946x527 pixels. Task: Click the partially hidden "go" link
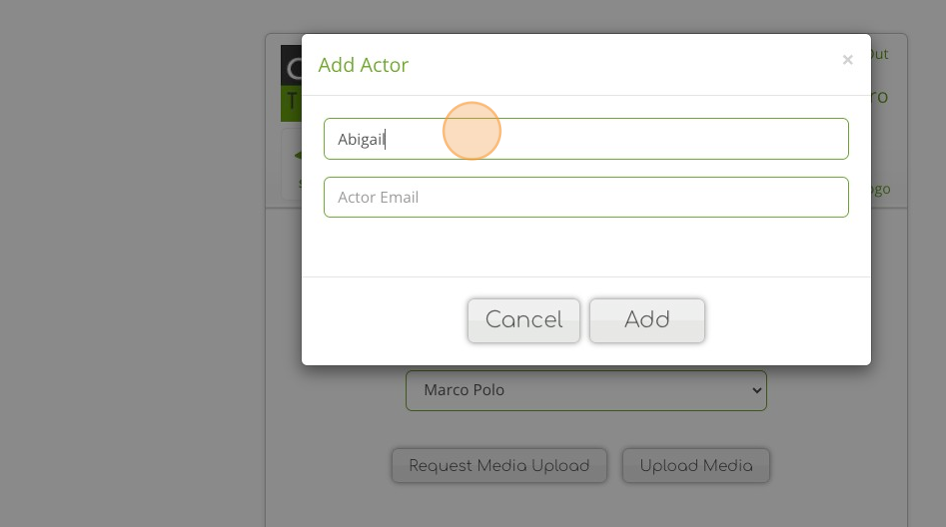tap(880, 189)
